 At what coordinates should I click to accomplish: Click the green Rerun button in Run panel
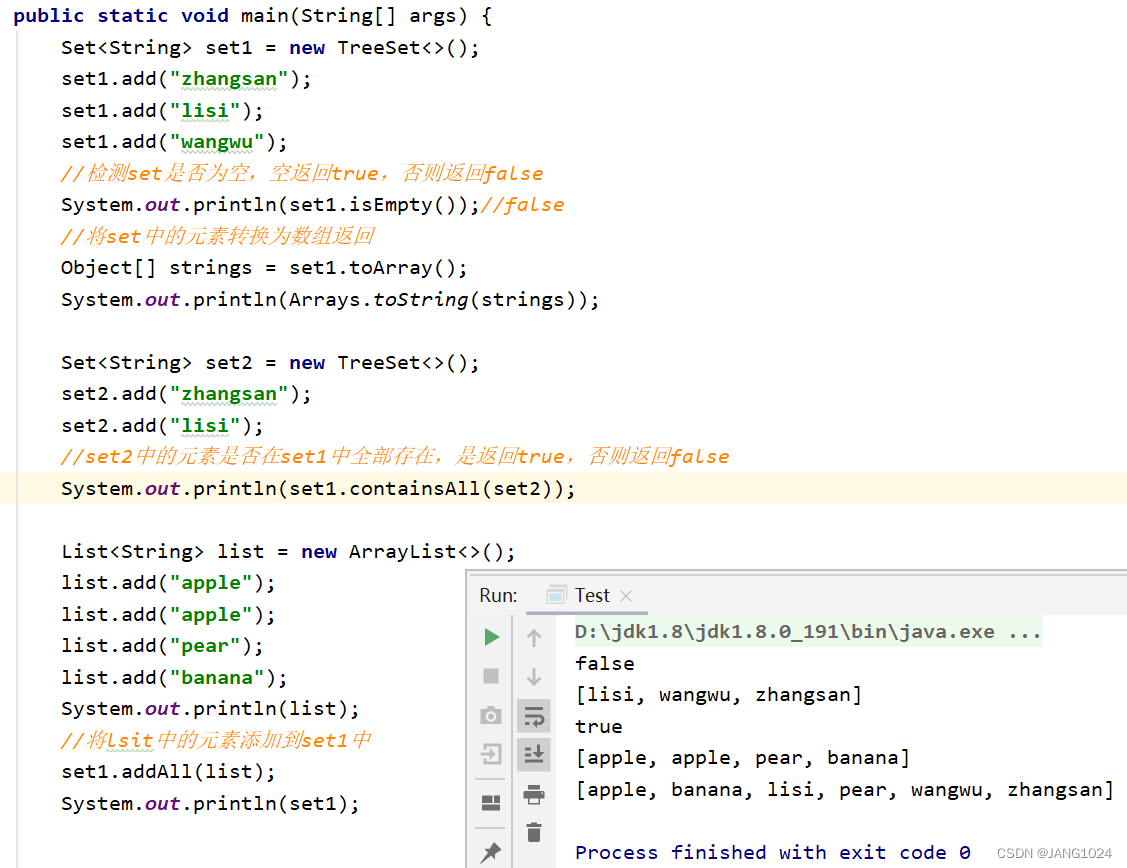click(492, 637)
